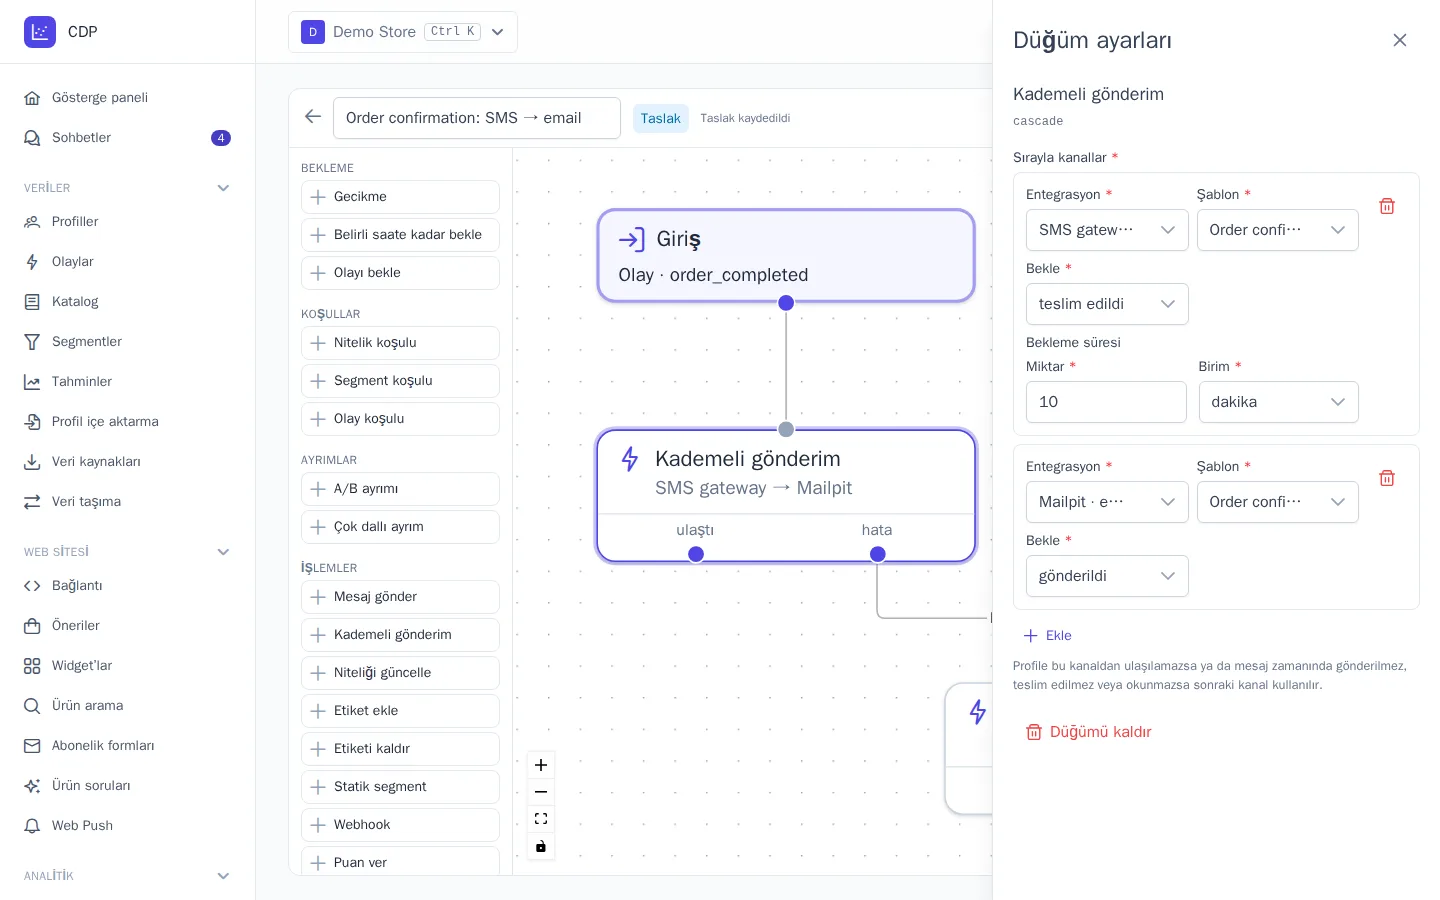The height and width of the screenshot is (900, 1440).
Task: Delete the Mailpit channel trash icon
Action: [x=1387, y=478]
